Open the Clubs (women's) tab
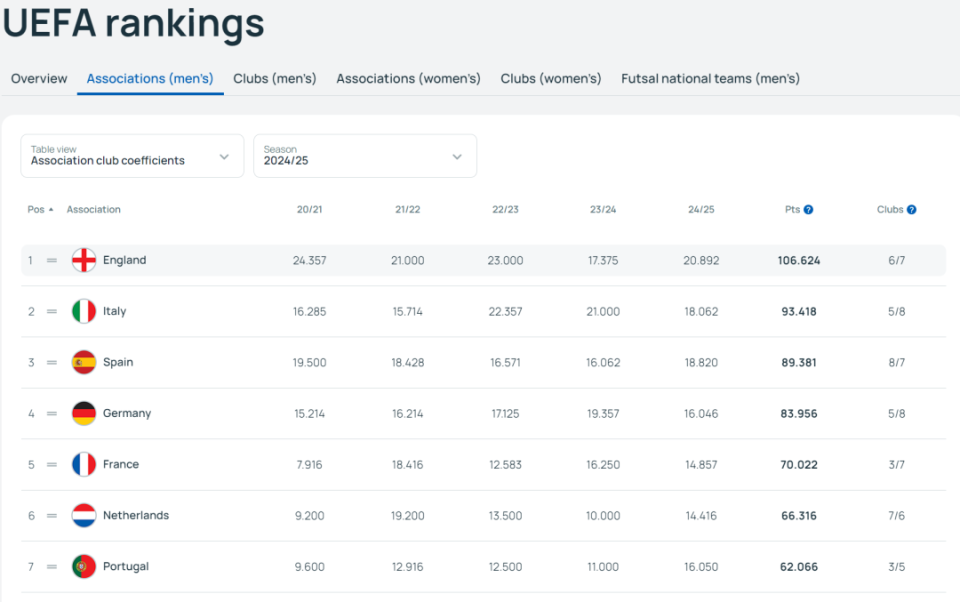The width and height of the screenshot is (960, 602). coord(551,79)
